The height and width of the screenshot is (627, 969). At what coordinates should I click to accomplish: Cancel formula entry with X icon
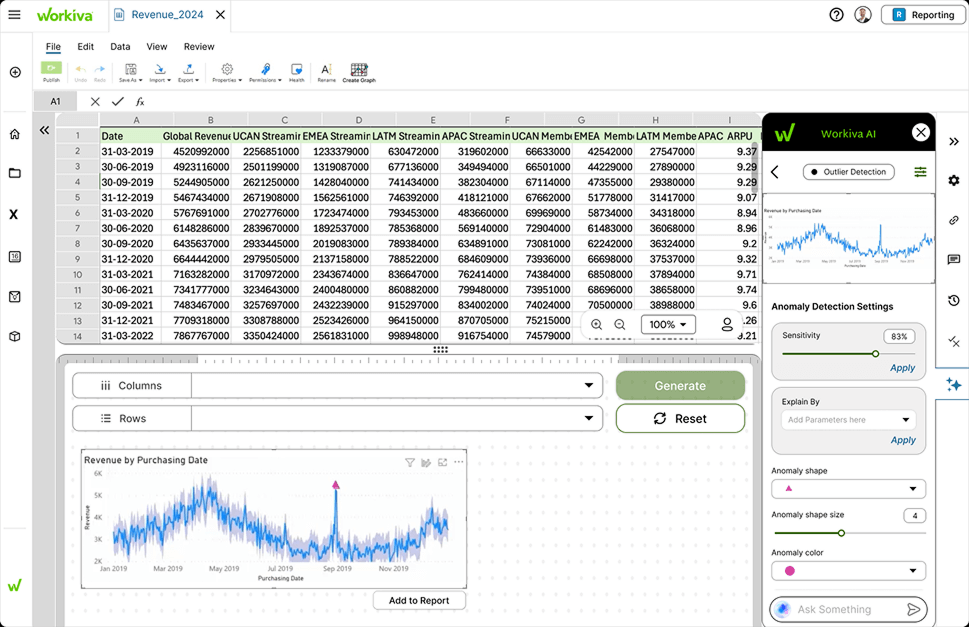point(95,101)
